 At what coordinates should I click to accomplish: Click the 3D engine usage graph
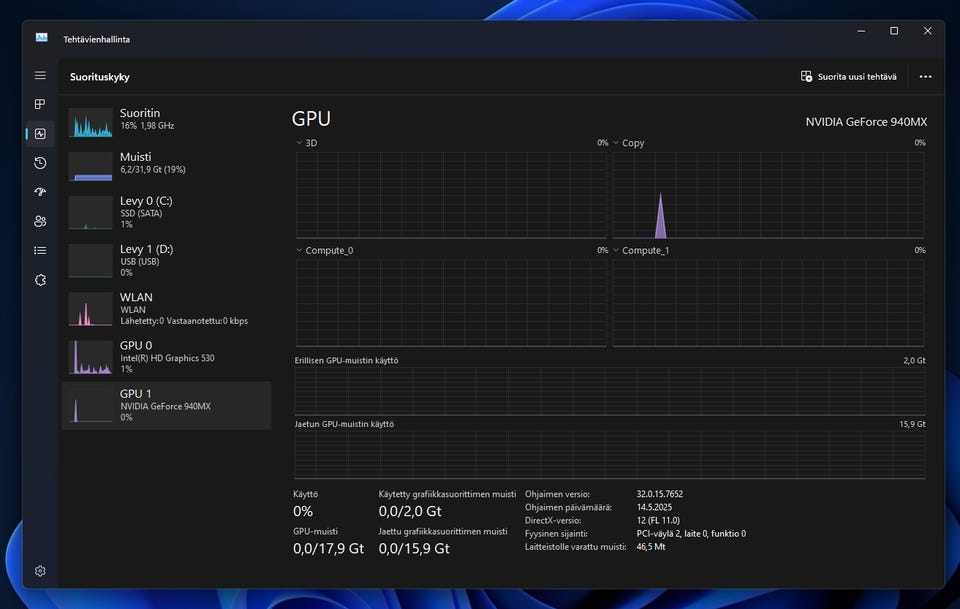tap(451, 195)
